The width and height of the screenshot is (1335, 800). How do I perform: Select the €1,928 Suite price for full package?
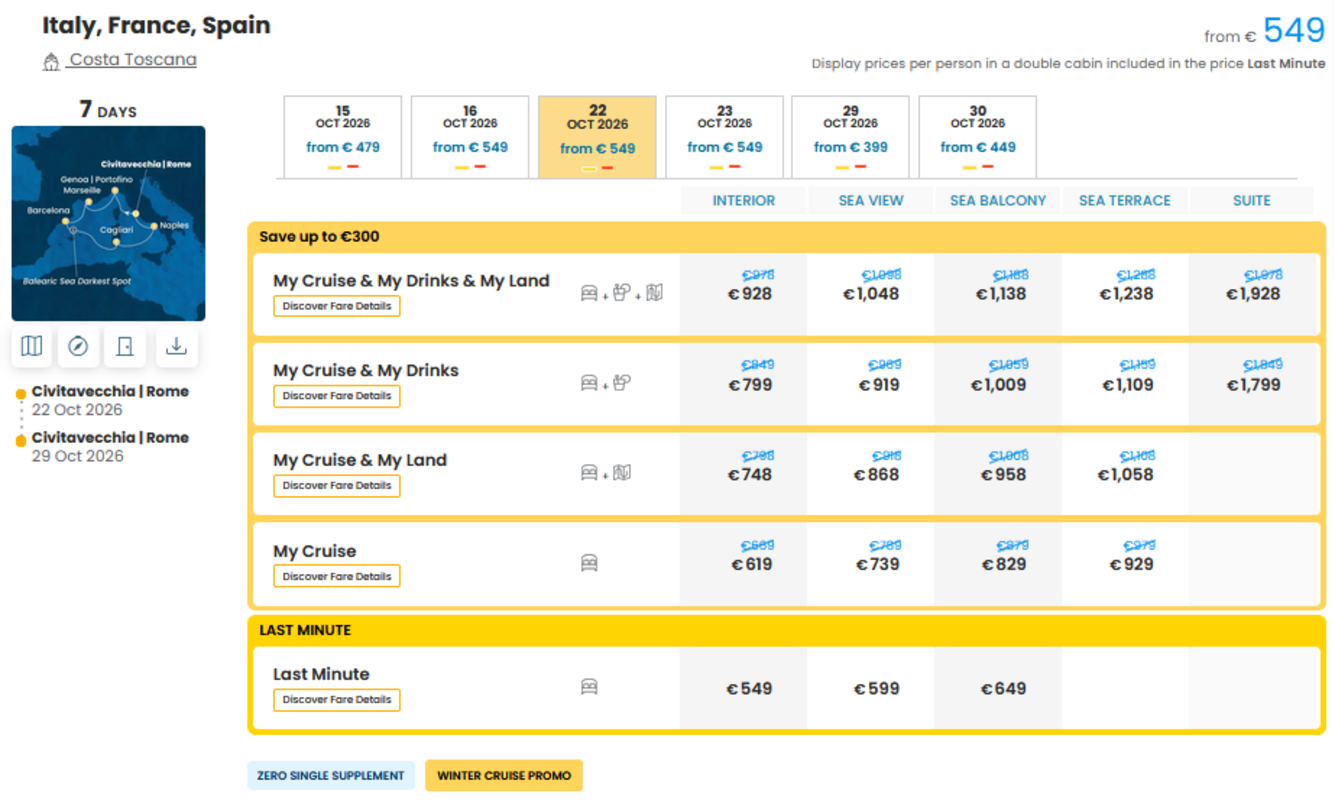click(x=1252, y=294)
